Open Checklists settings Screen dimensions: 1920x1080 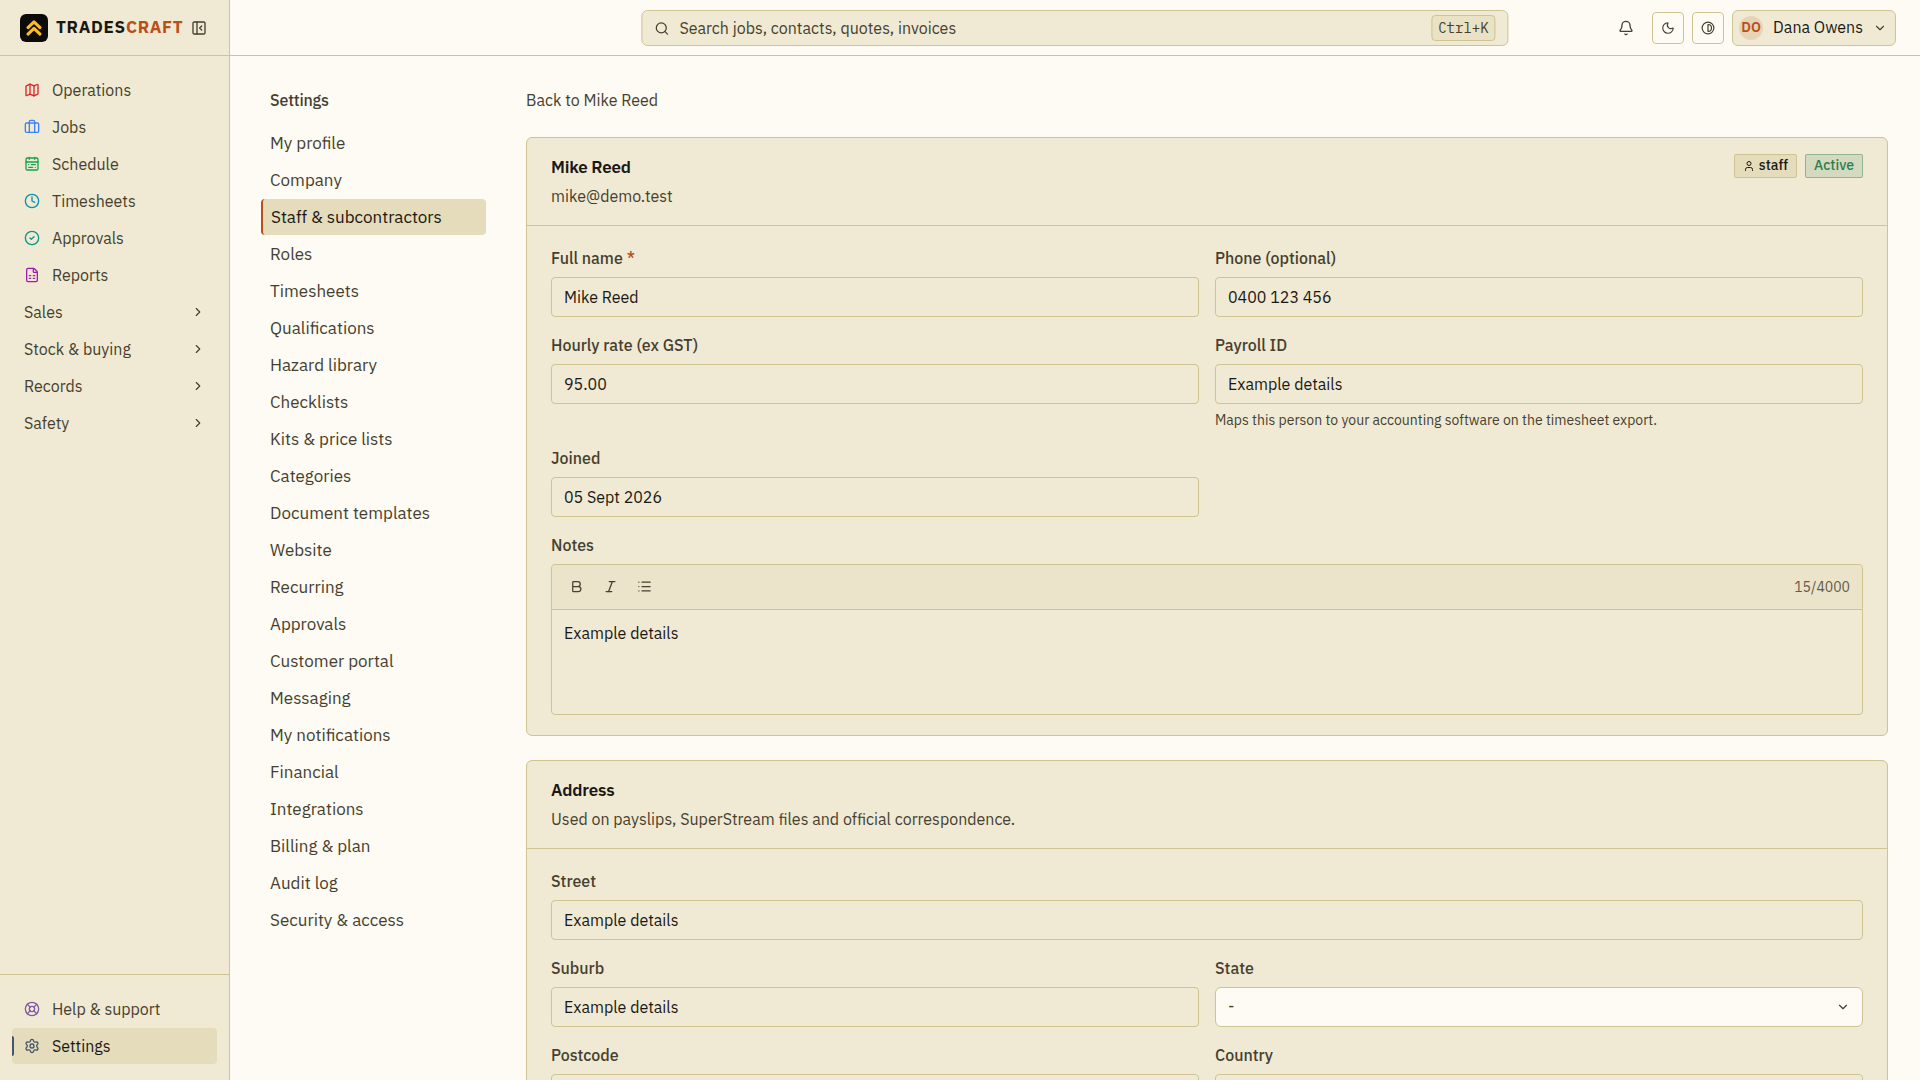point(373,402)
